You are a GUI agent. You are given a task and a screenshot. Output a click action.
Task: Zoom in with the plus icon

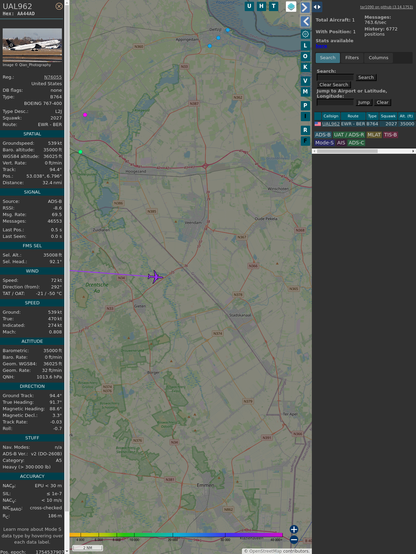click(294, 529)
